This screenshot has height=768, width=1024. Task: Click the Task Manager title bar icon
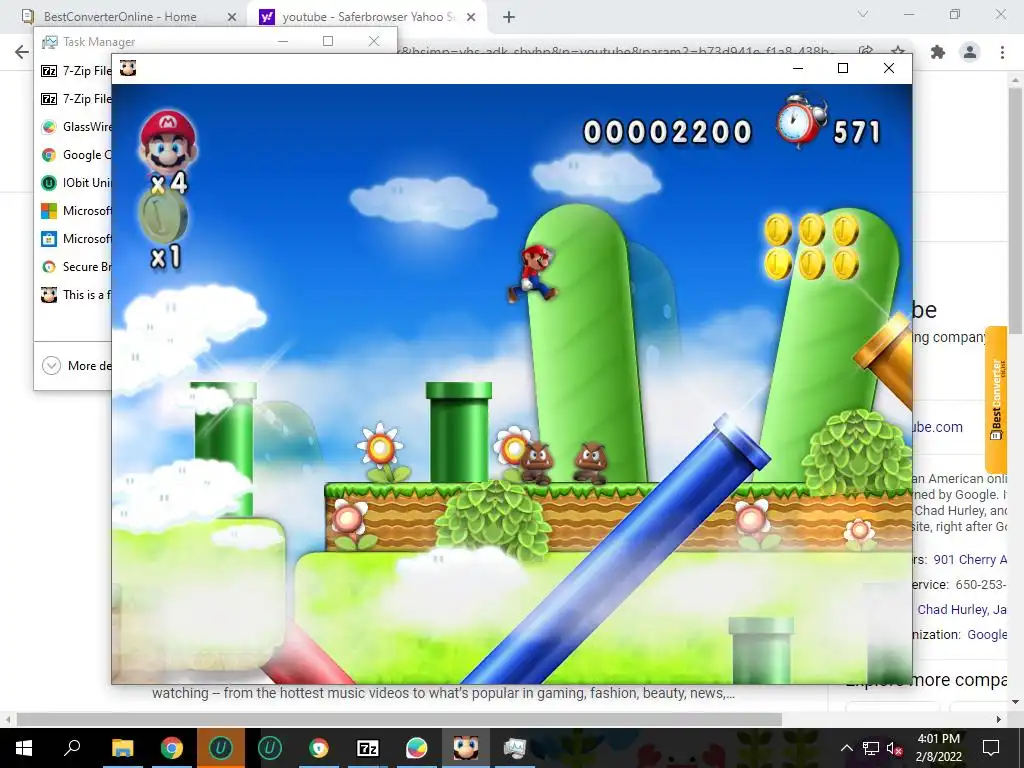pyautogui.click(x=49, y=42)
